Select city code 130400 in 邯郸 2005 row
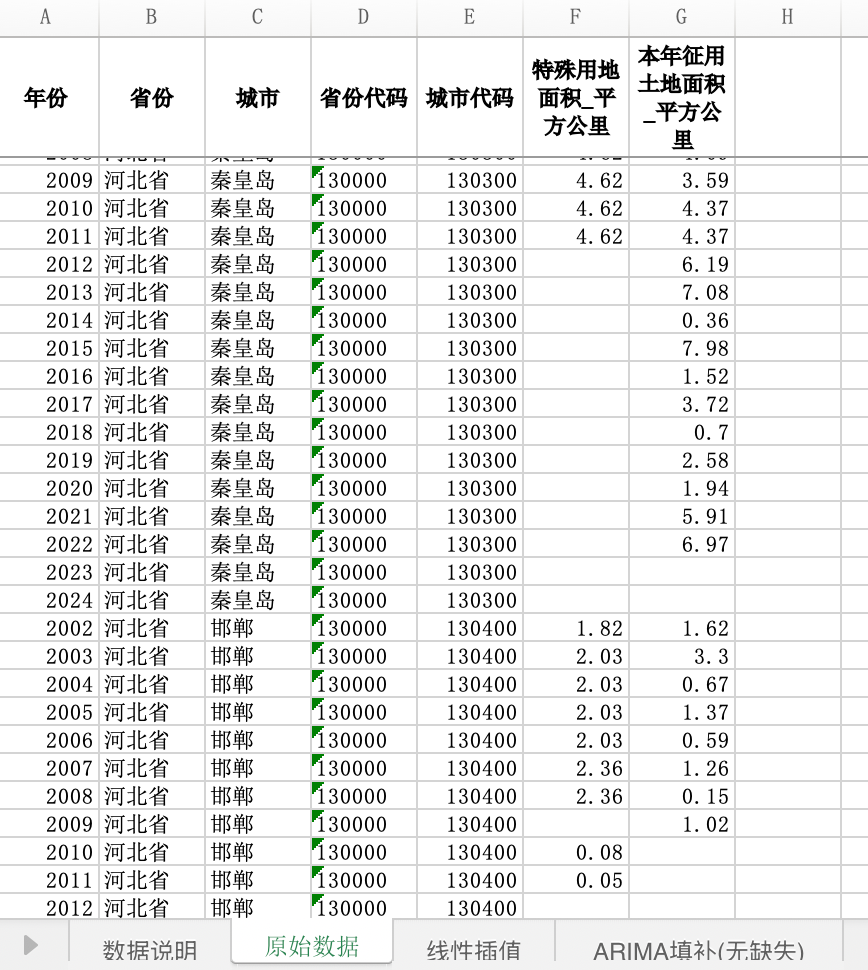 [470, 712]
